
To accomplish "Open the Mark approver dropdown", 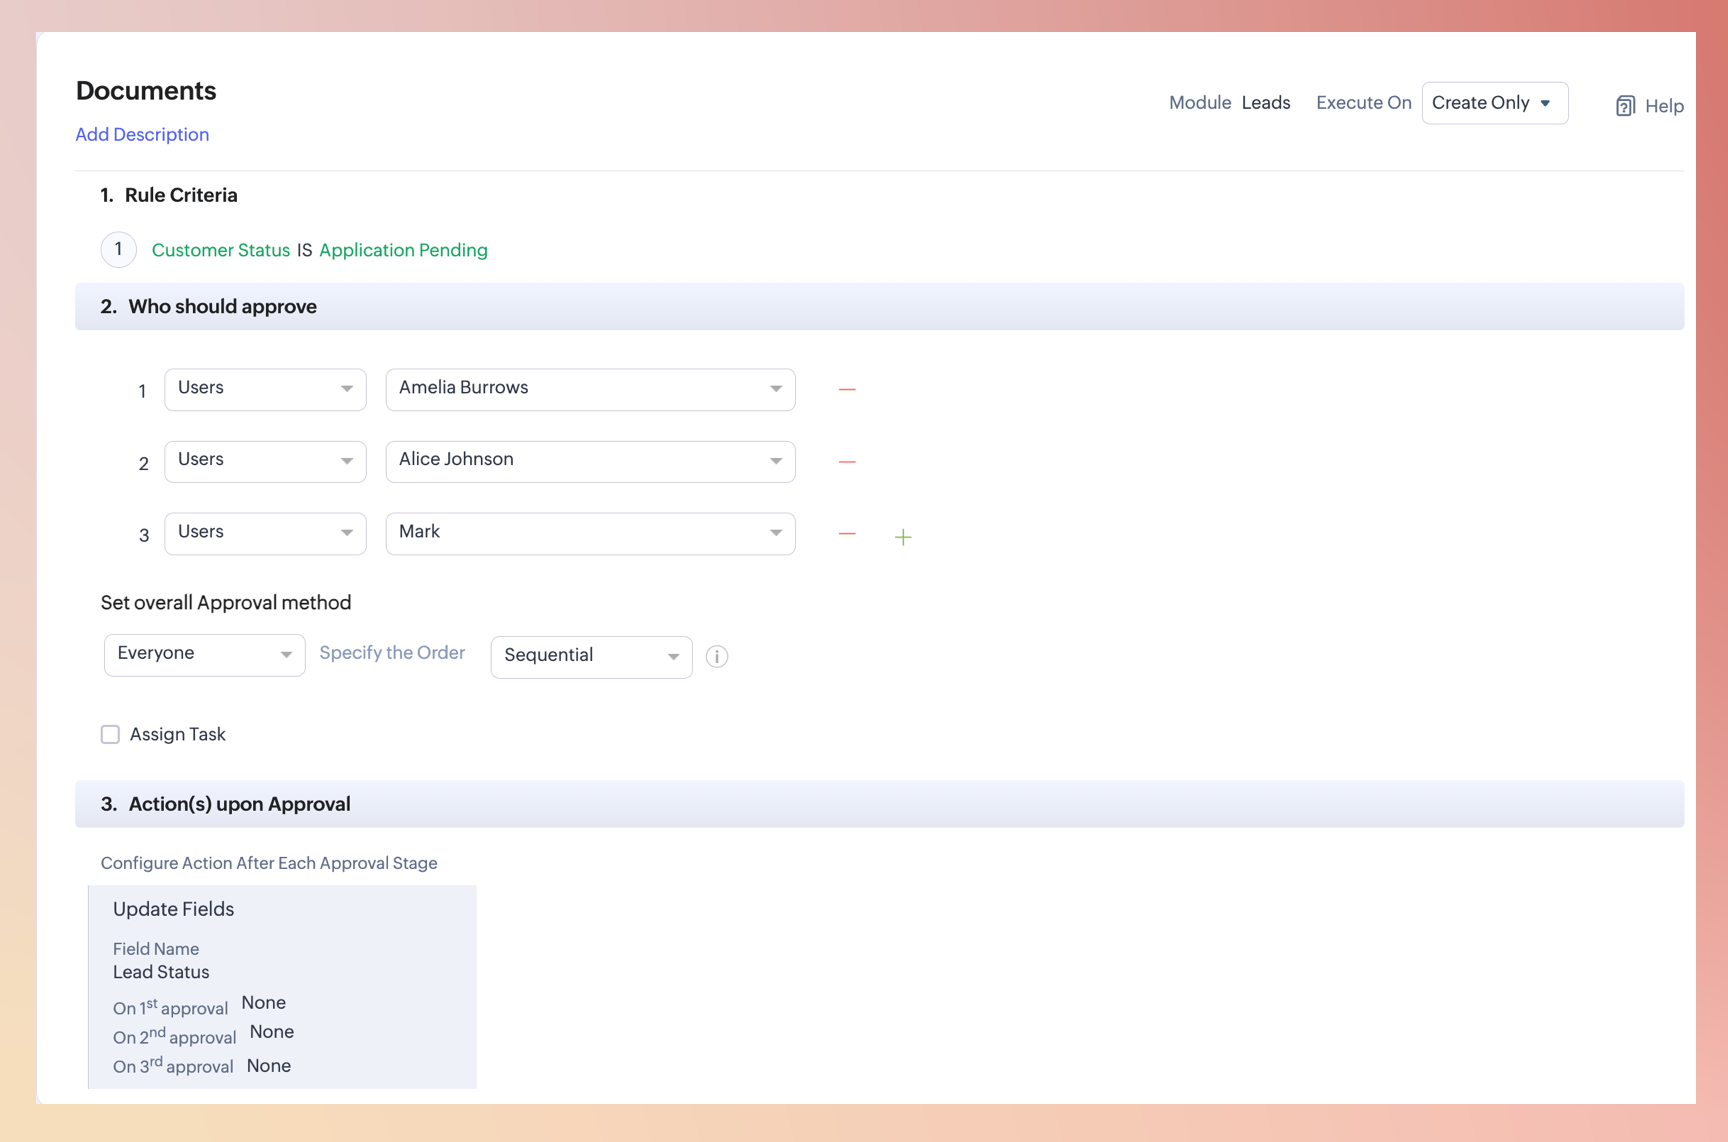I will (x=590, y=533).
